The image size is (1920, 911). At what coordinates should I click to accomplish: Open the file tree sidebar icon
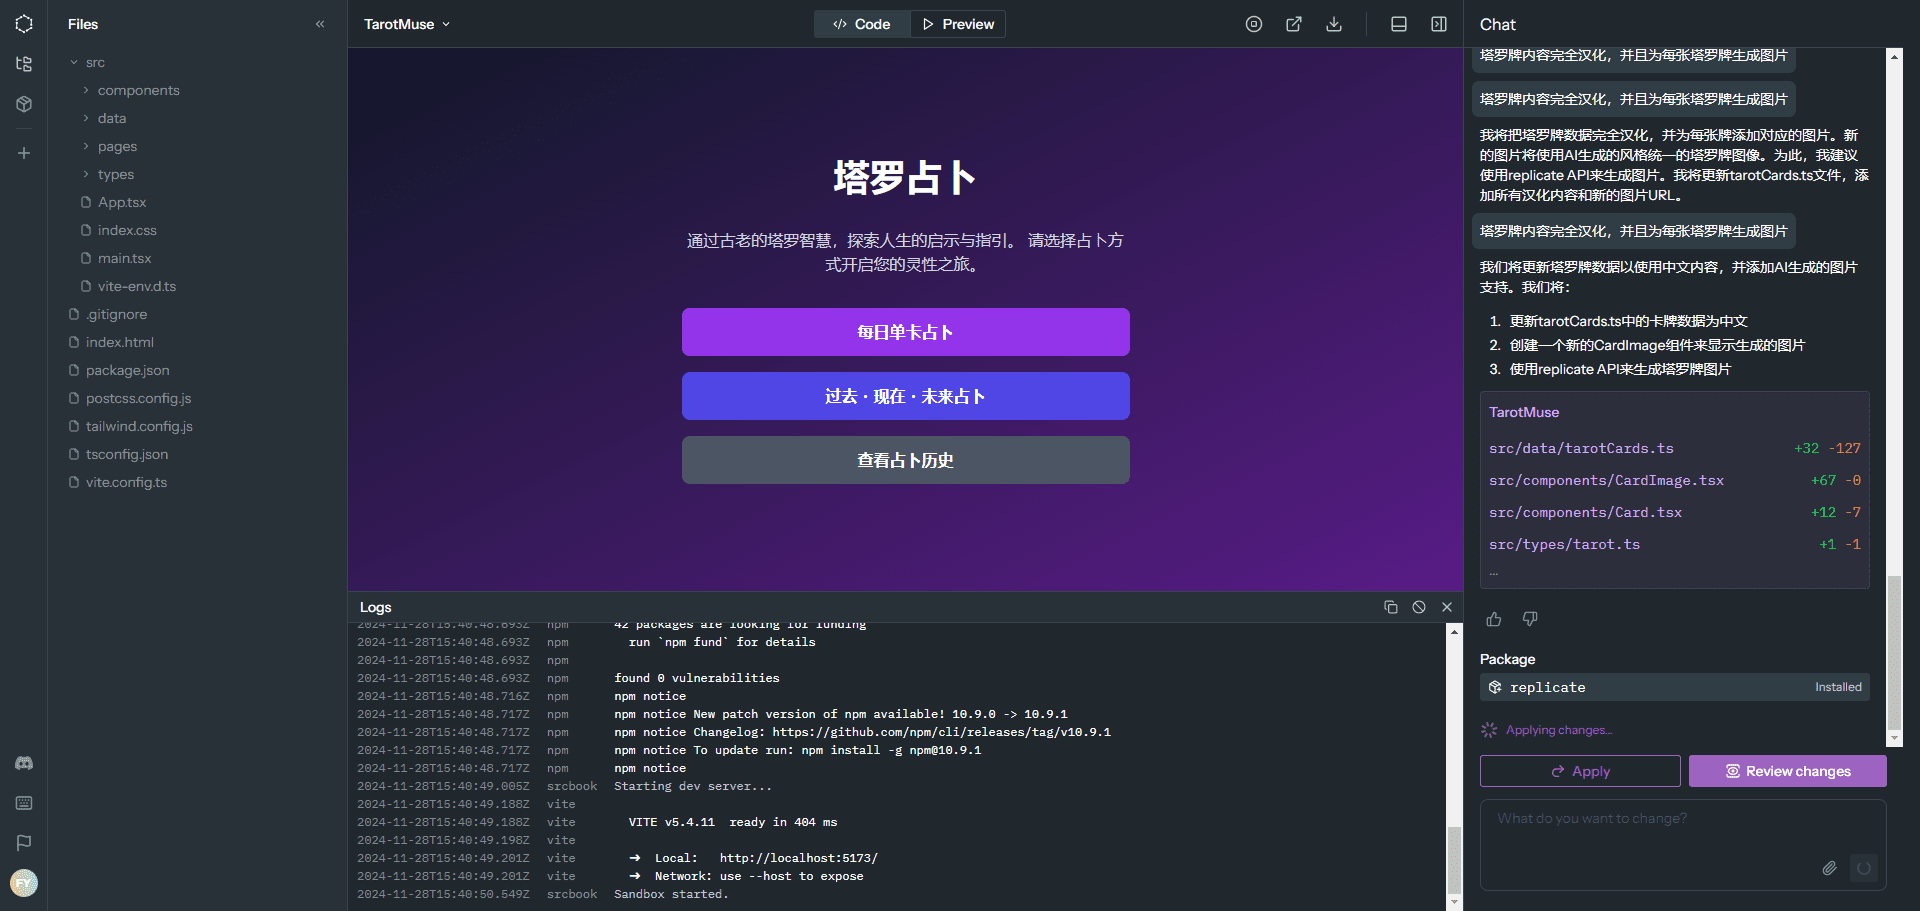click(24, 64)
